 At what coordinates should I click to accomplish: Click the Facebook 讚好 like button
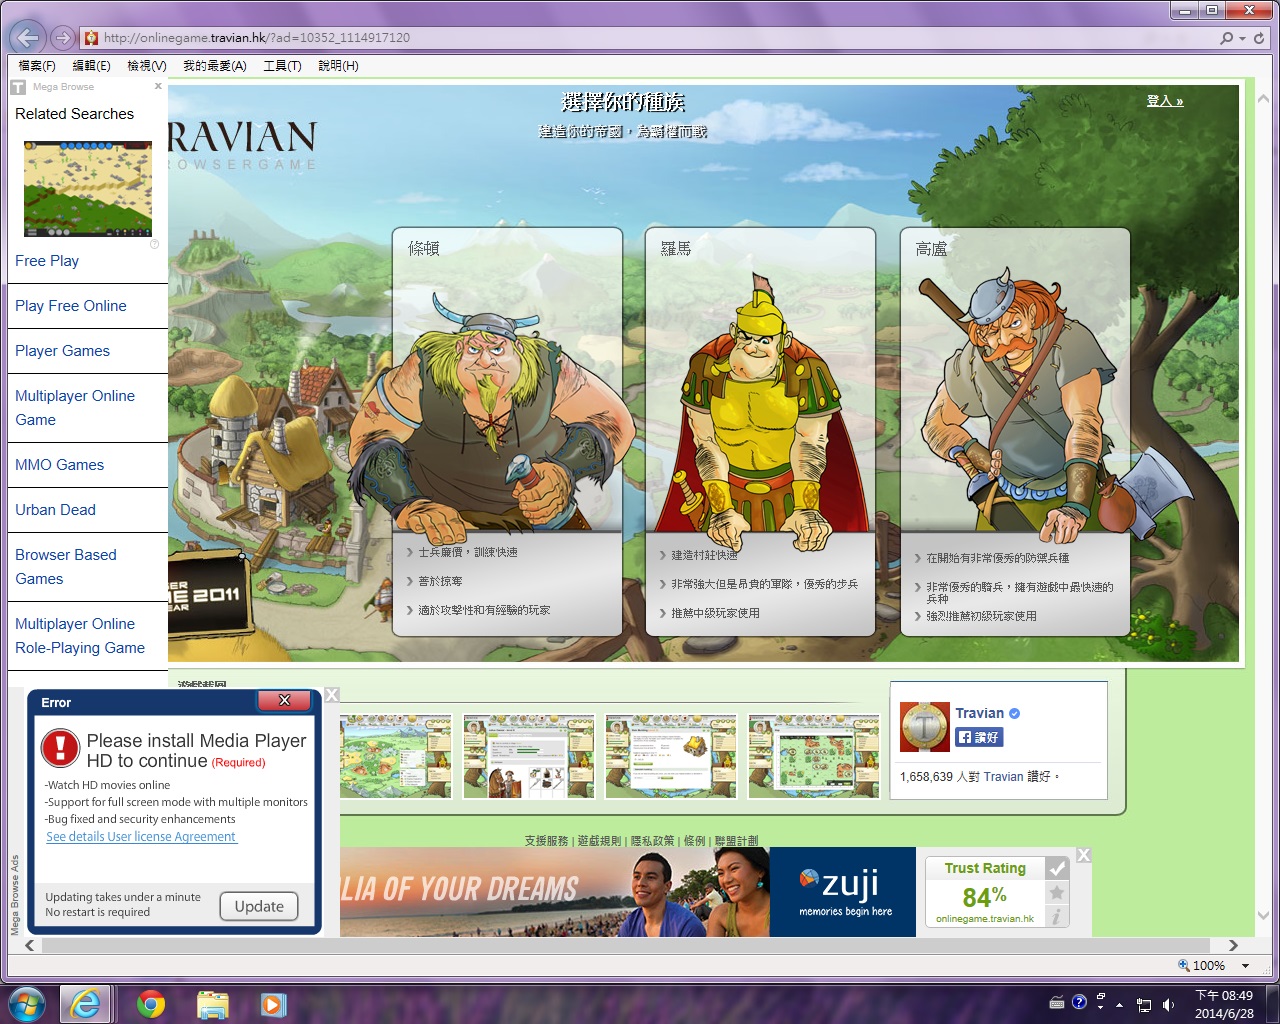tap(979, 737)
